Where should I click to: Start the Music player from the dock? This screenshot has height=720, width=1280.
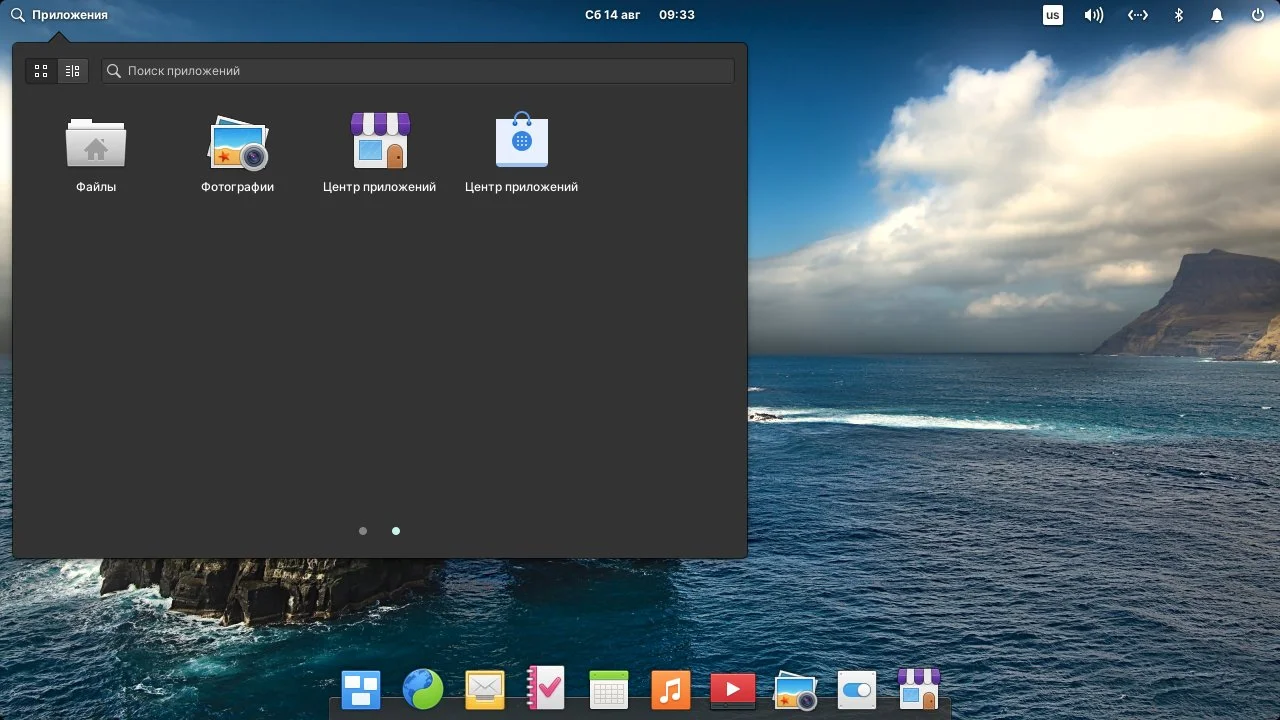pyautogui.click(x=670, y=689)
